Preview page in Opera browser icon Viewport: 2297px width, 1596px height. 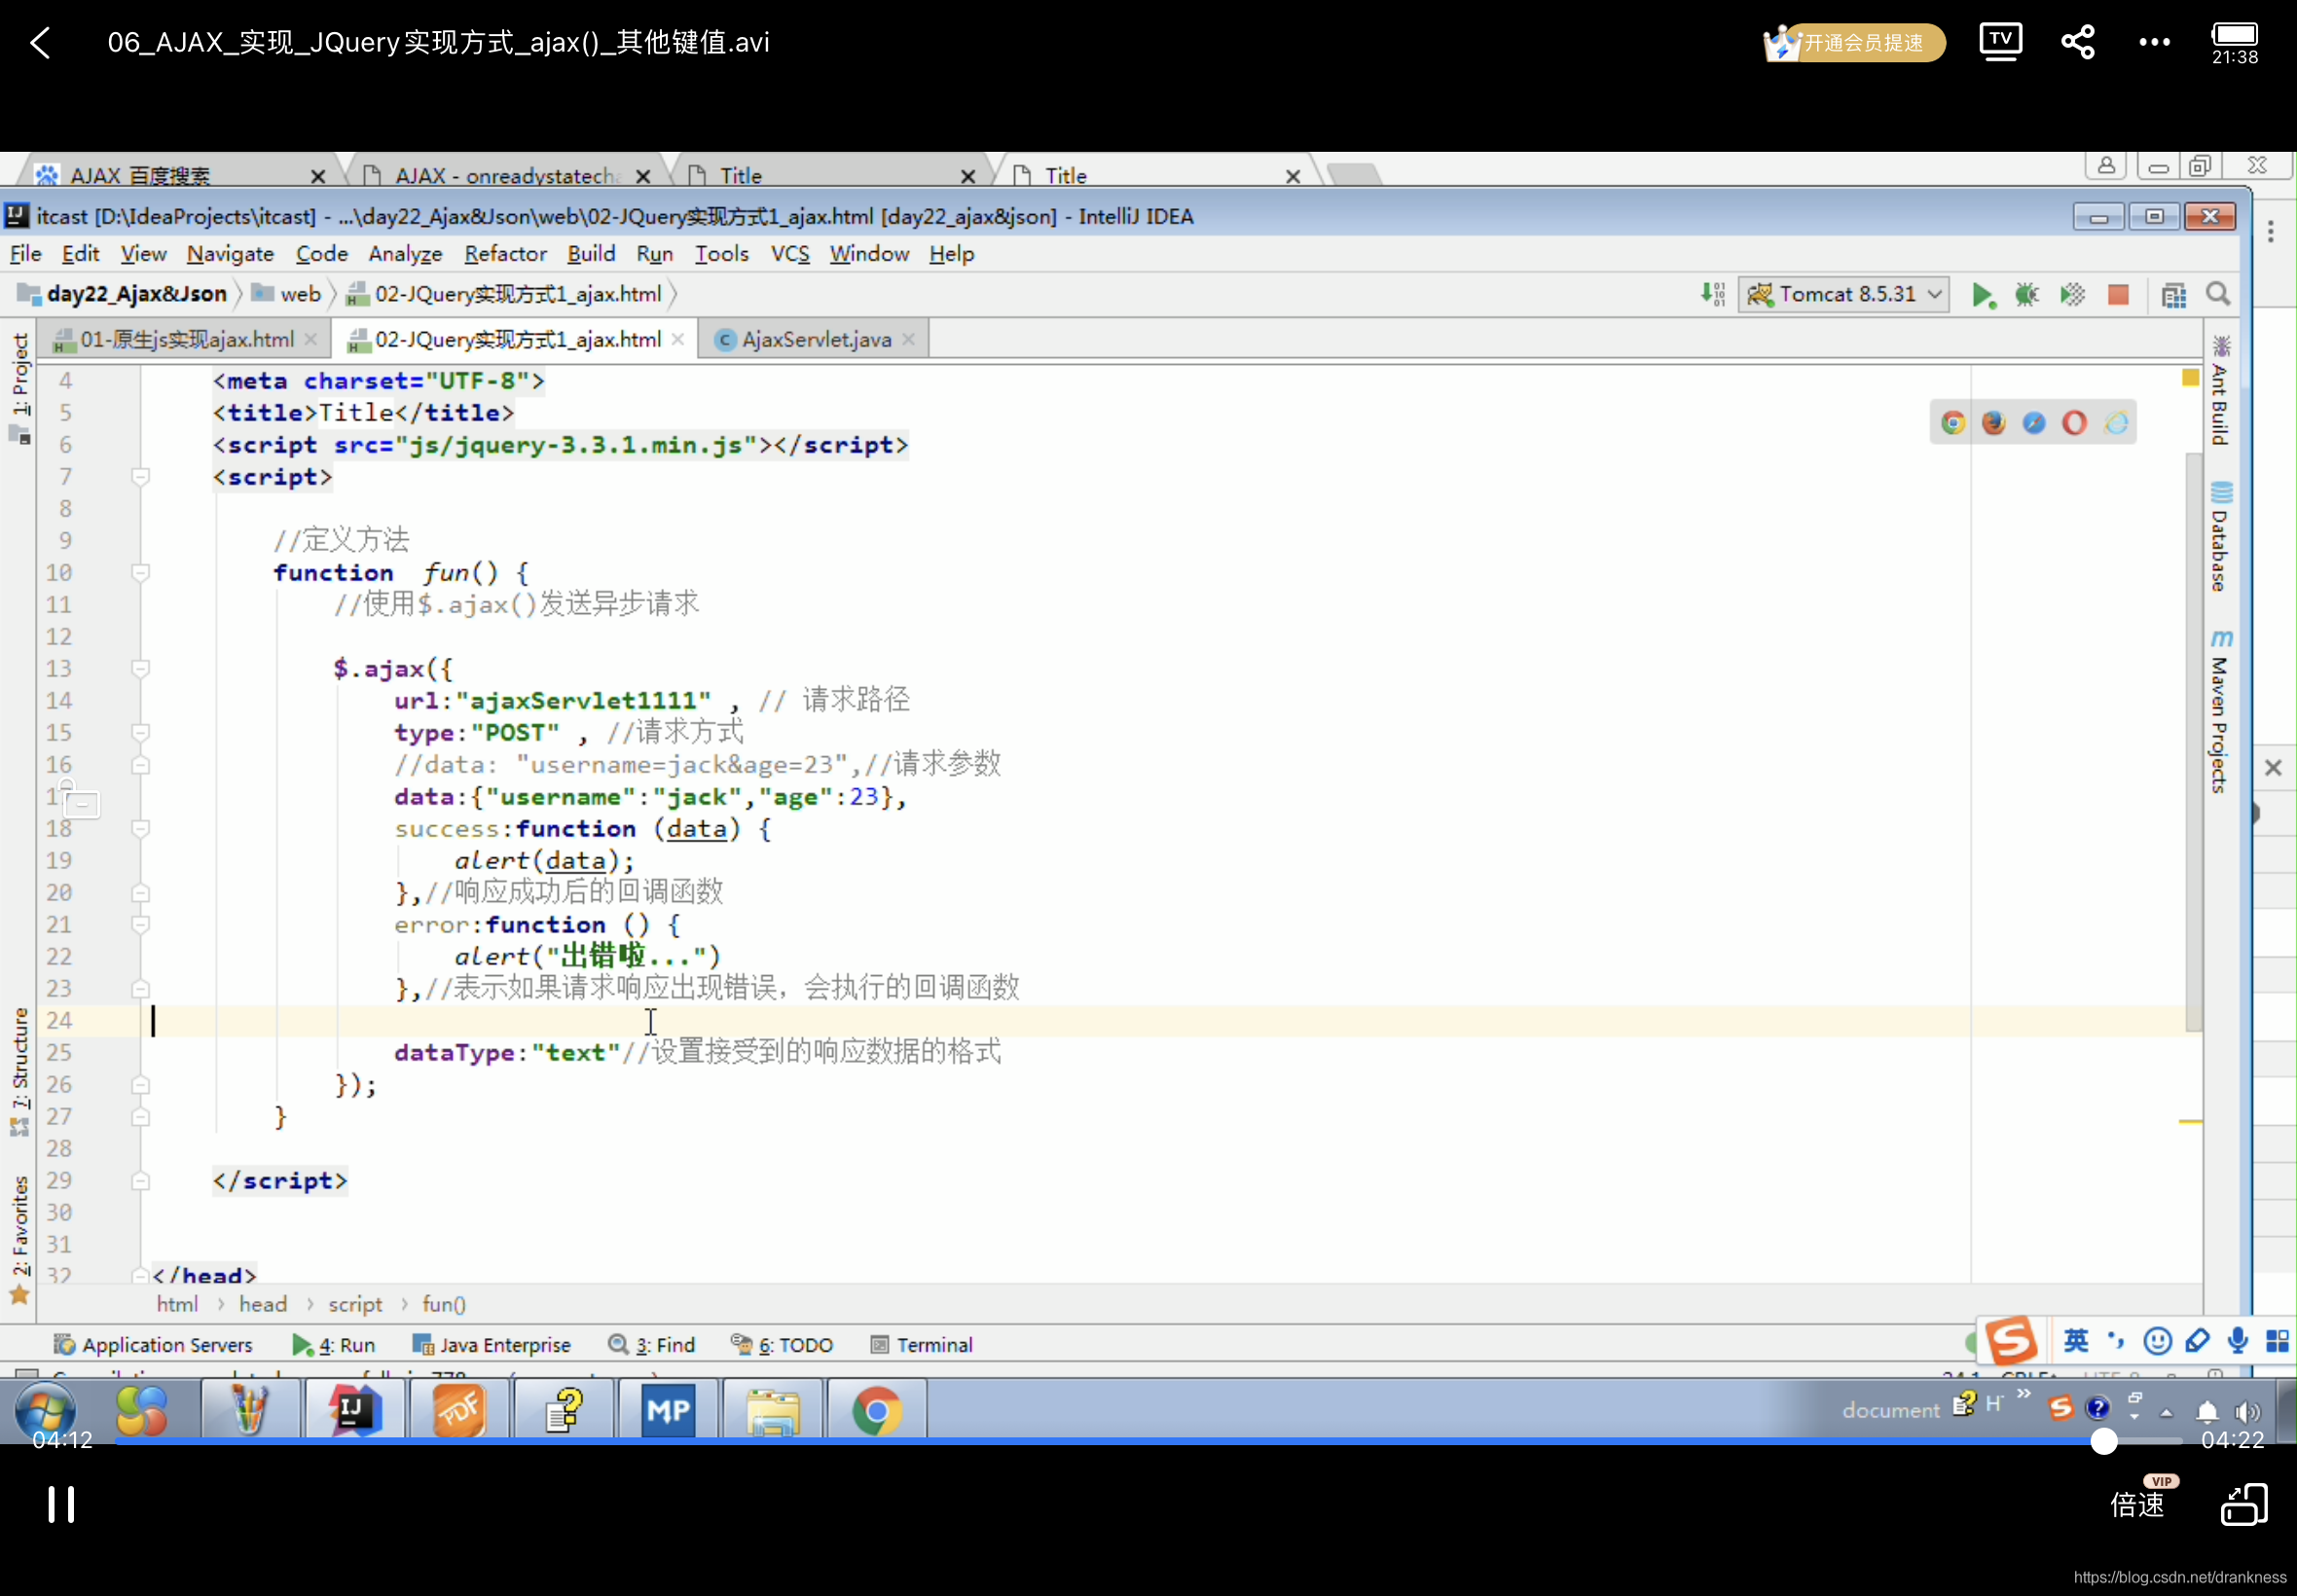pos(2075,423)
